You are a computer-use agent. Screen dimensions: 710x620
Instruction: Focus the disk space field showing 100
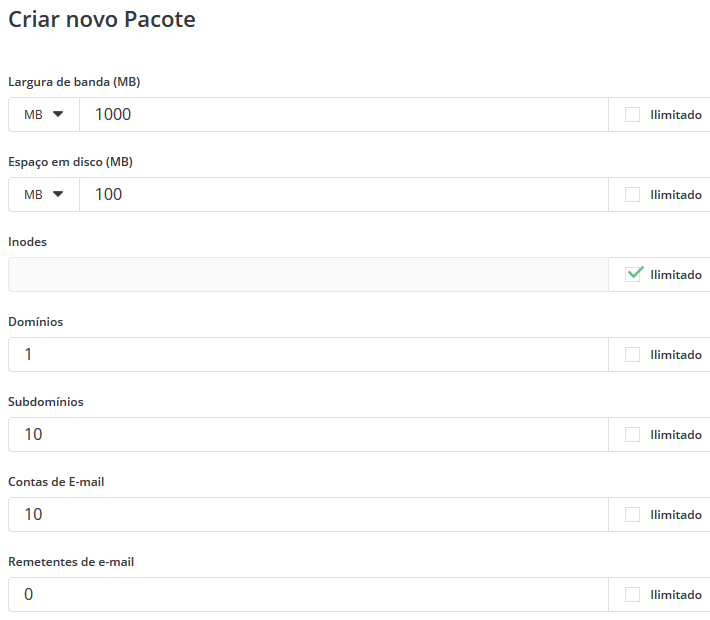tap(344, 195)
